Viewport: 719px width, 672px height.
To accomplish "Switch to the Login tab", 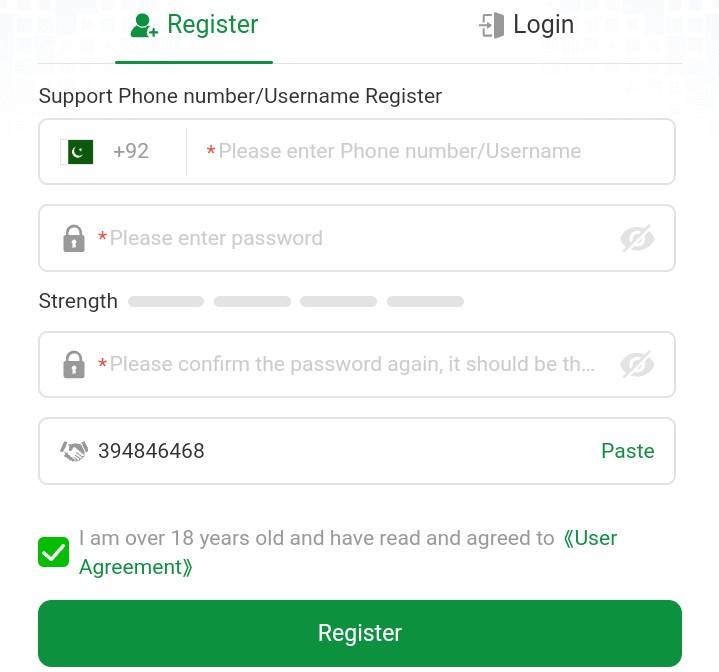I will click(x=526, y=25).
